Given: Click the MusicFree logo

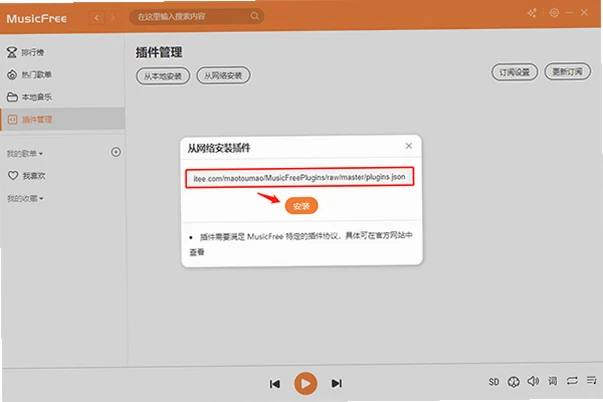Looking at the screenshot, I should [x=37, y=18].
